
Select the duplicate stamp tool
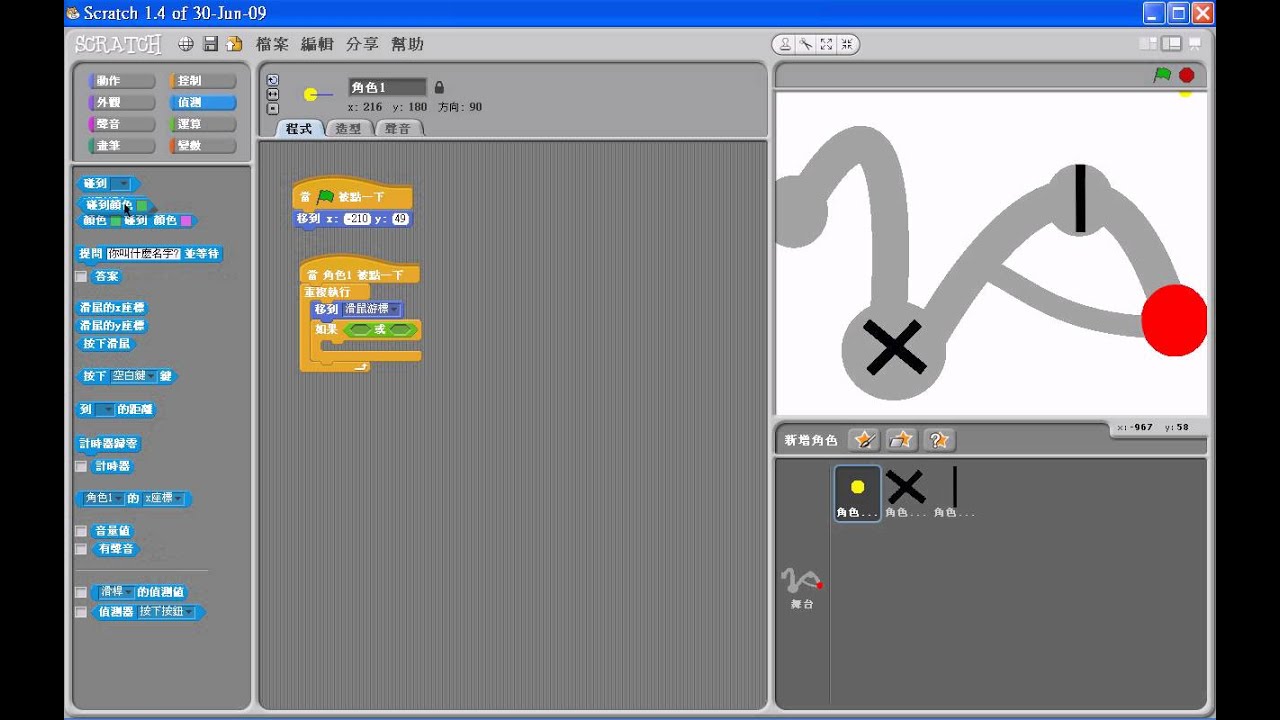point(785,44)
